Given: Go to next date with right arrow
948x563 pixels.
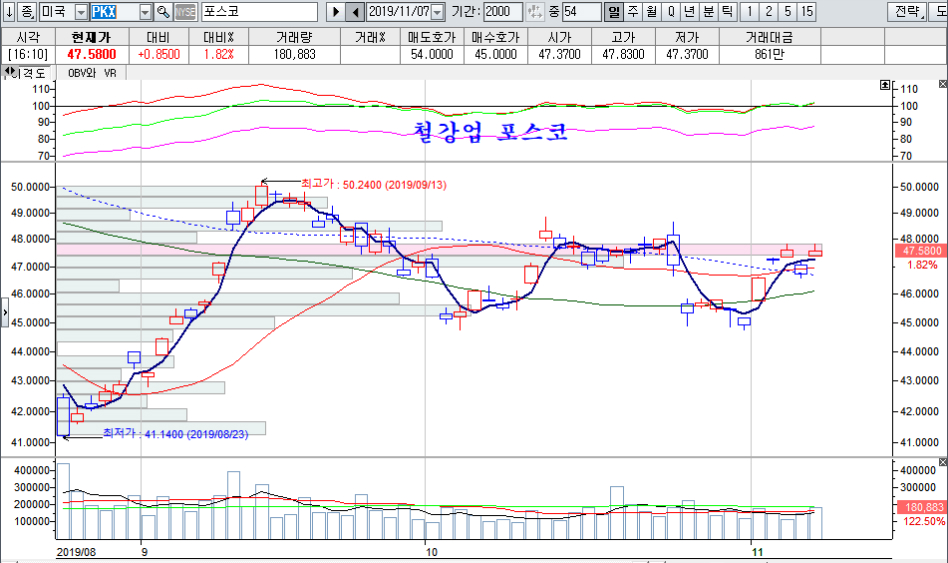Looking at the screenshot, I should (336, 12).
